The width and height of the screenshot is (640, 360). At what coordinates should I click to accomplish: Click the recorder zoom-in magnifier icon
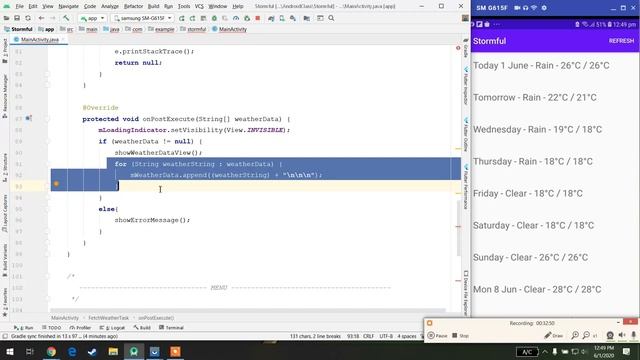[575, 335]
